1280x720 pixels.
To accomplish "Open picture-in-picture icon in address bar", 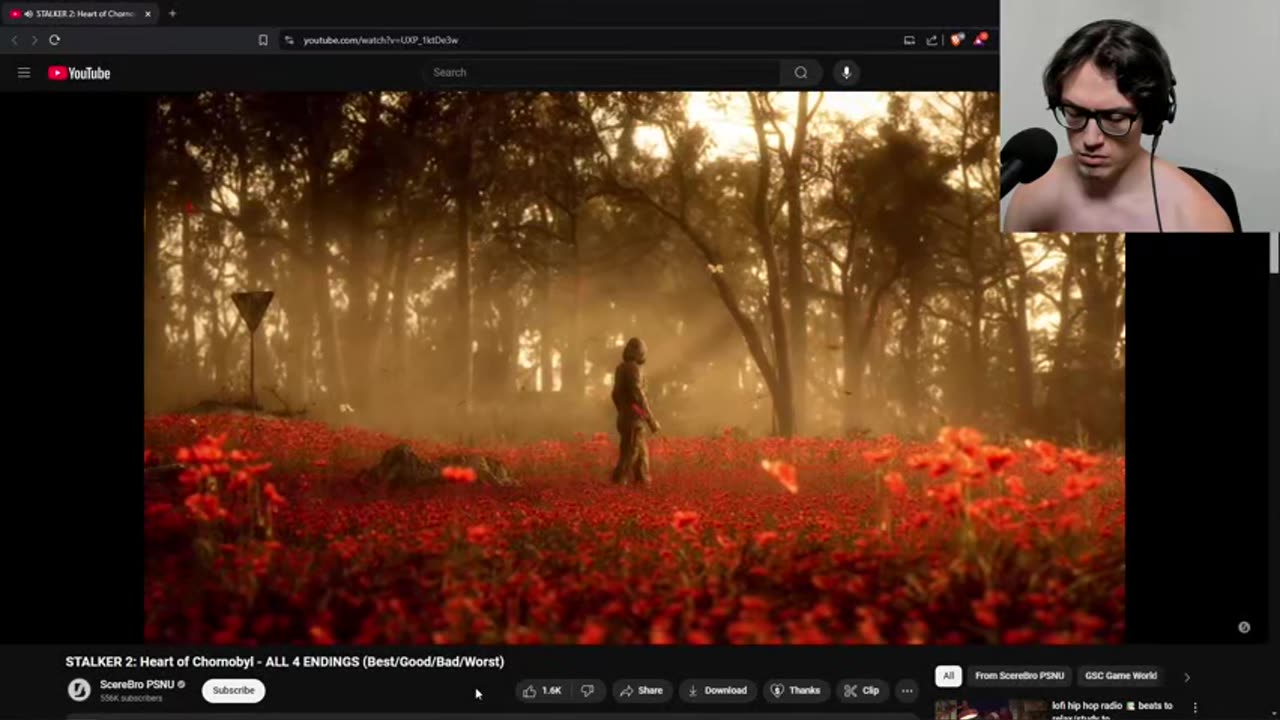I will [909, 40].
